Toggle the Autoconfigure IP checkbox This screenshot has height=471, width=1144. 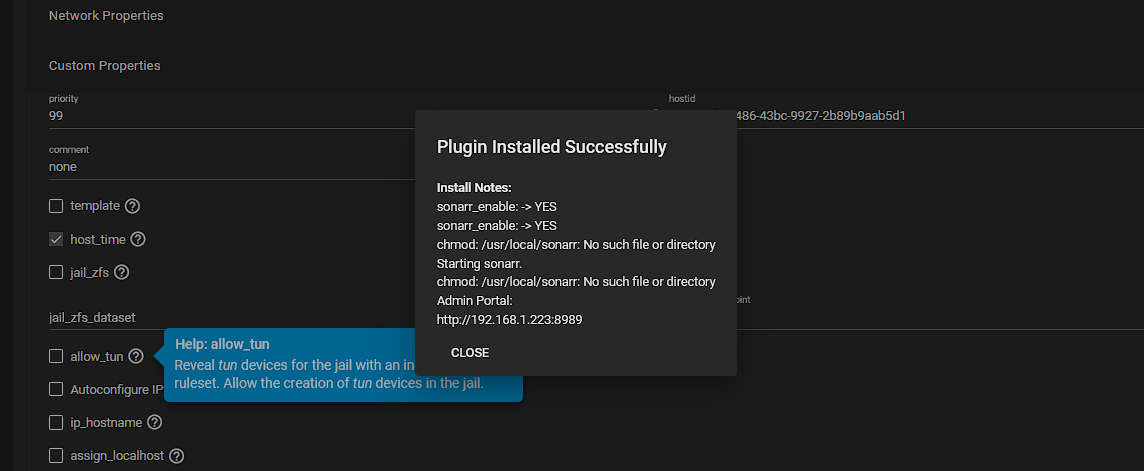tap(56, 389)
